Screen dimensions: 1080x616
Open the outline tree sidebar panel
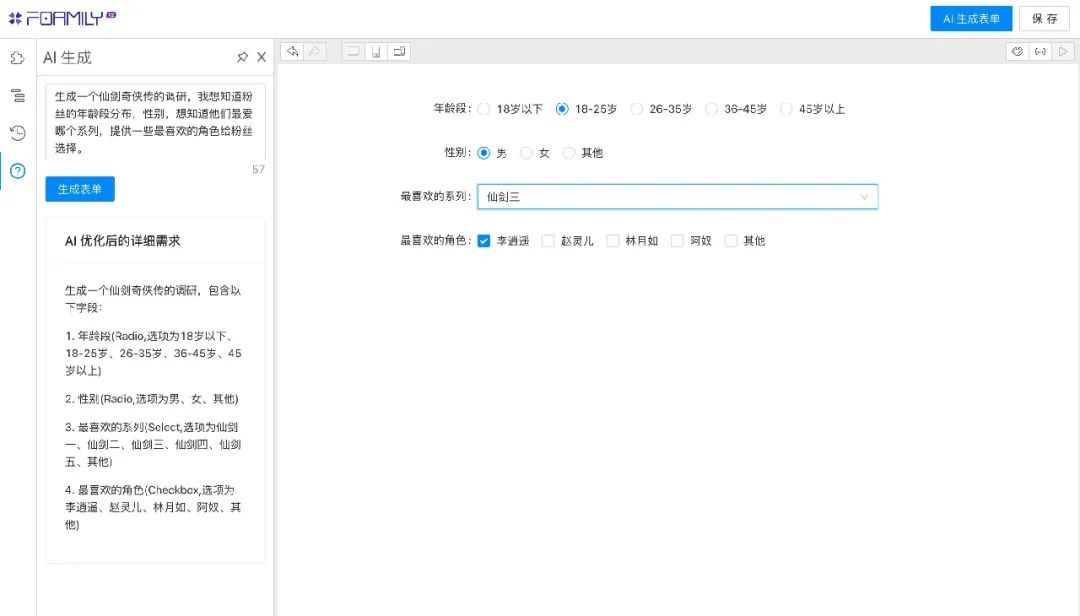(18, 95)
